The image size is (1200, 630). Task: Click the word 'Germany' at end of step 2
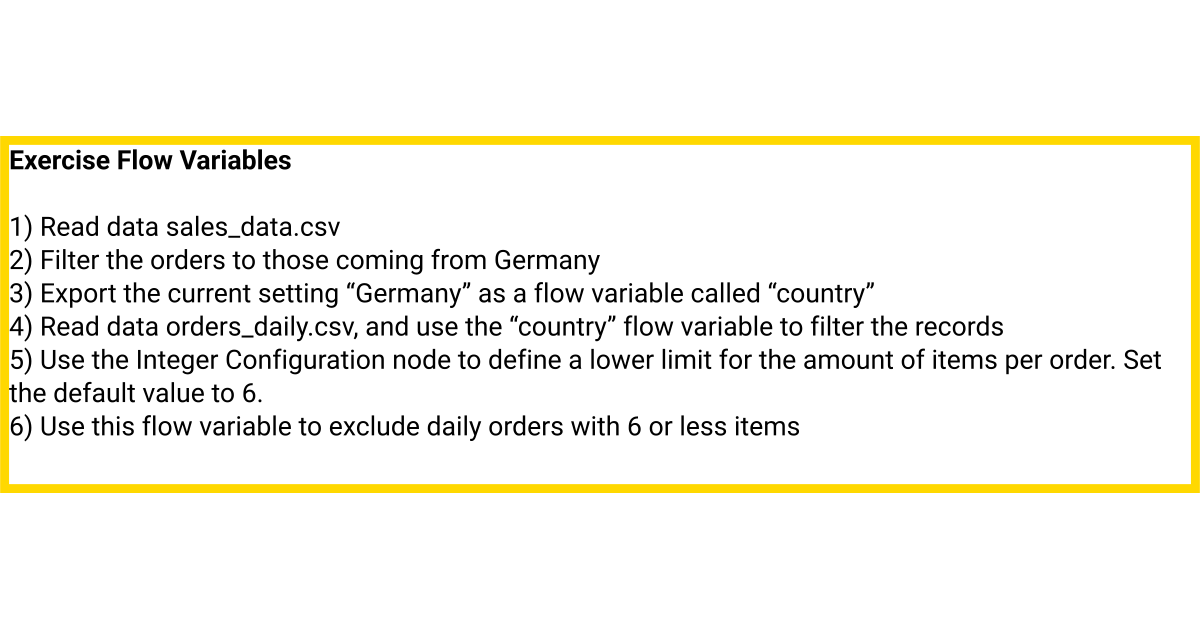pyautogui.click(x=547, y=261)
